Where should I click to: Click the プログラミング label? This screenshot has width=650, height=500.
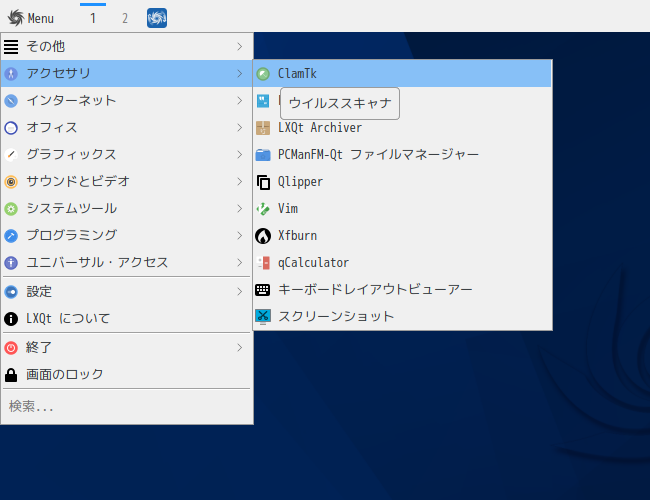(x=71, y=235)
